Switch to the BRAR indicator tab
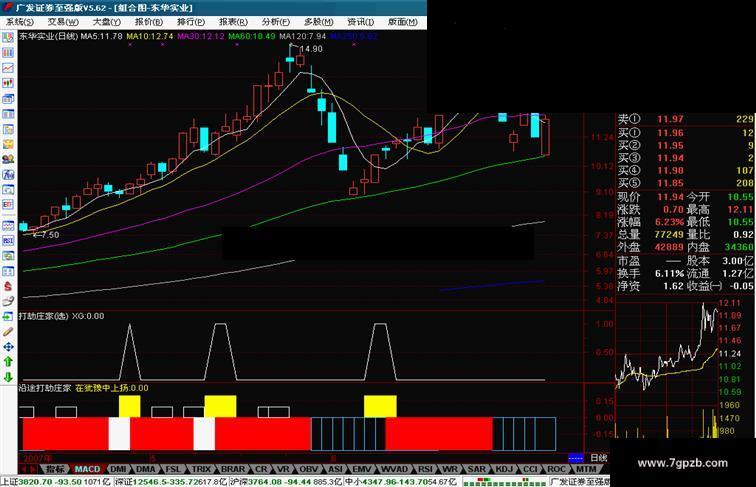The width and height of the screenshot is (756, 487). pos(233,469)
